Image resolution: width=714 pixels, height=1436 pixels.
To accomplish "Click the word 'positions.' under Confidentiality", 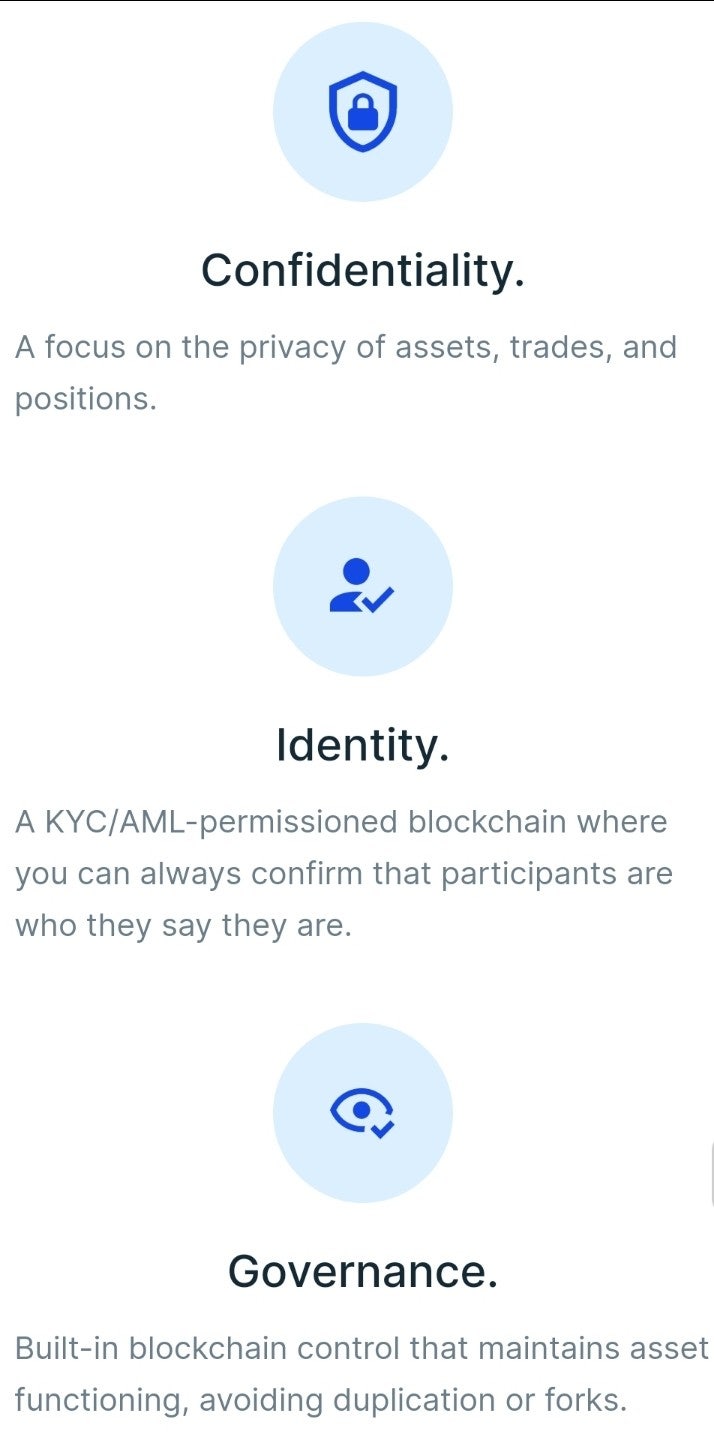I will click(x=86, y=400).
